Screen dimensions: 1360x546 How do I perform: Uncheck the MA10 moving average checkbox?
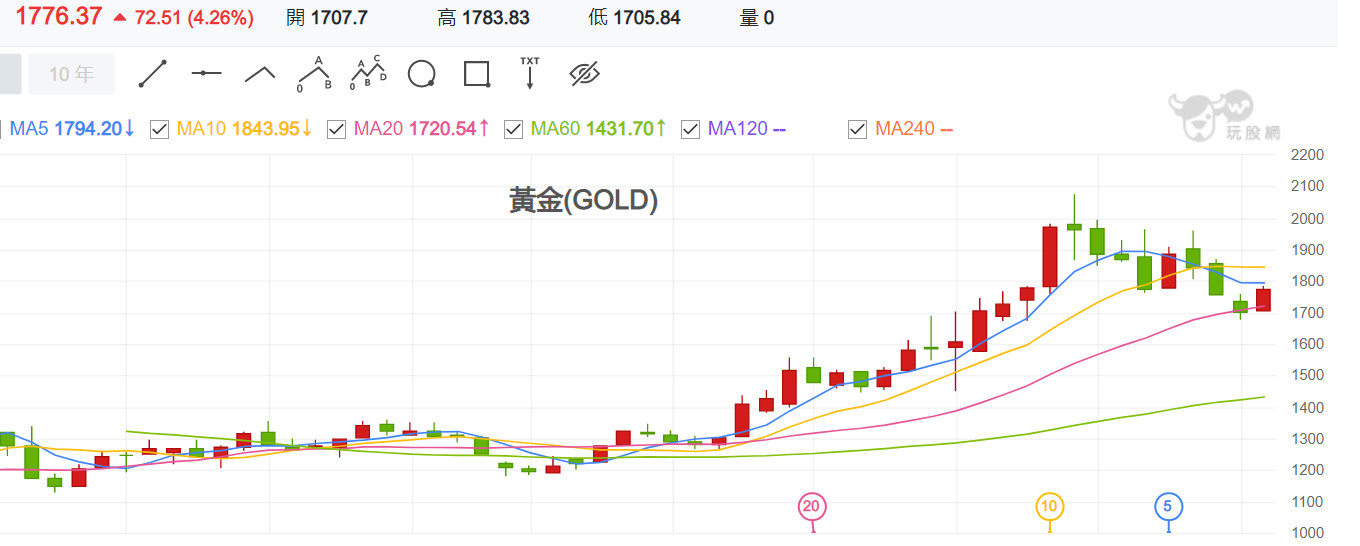pyautogui.click(x=159, y=129)
